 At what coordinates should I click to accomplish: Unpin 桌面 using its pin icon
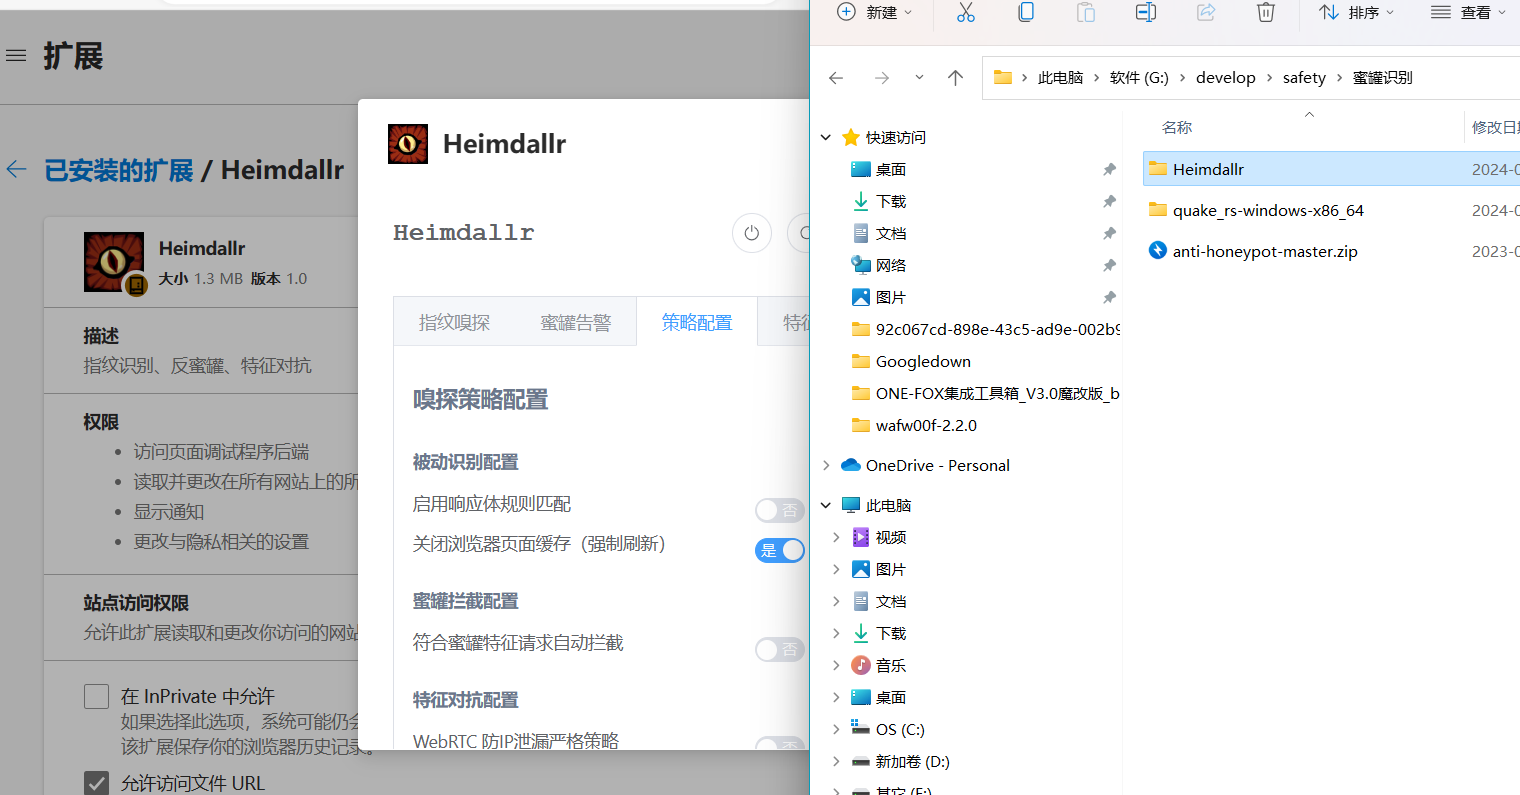point(1109,170)
